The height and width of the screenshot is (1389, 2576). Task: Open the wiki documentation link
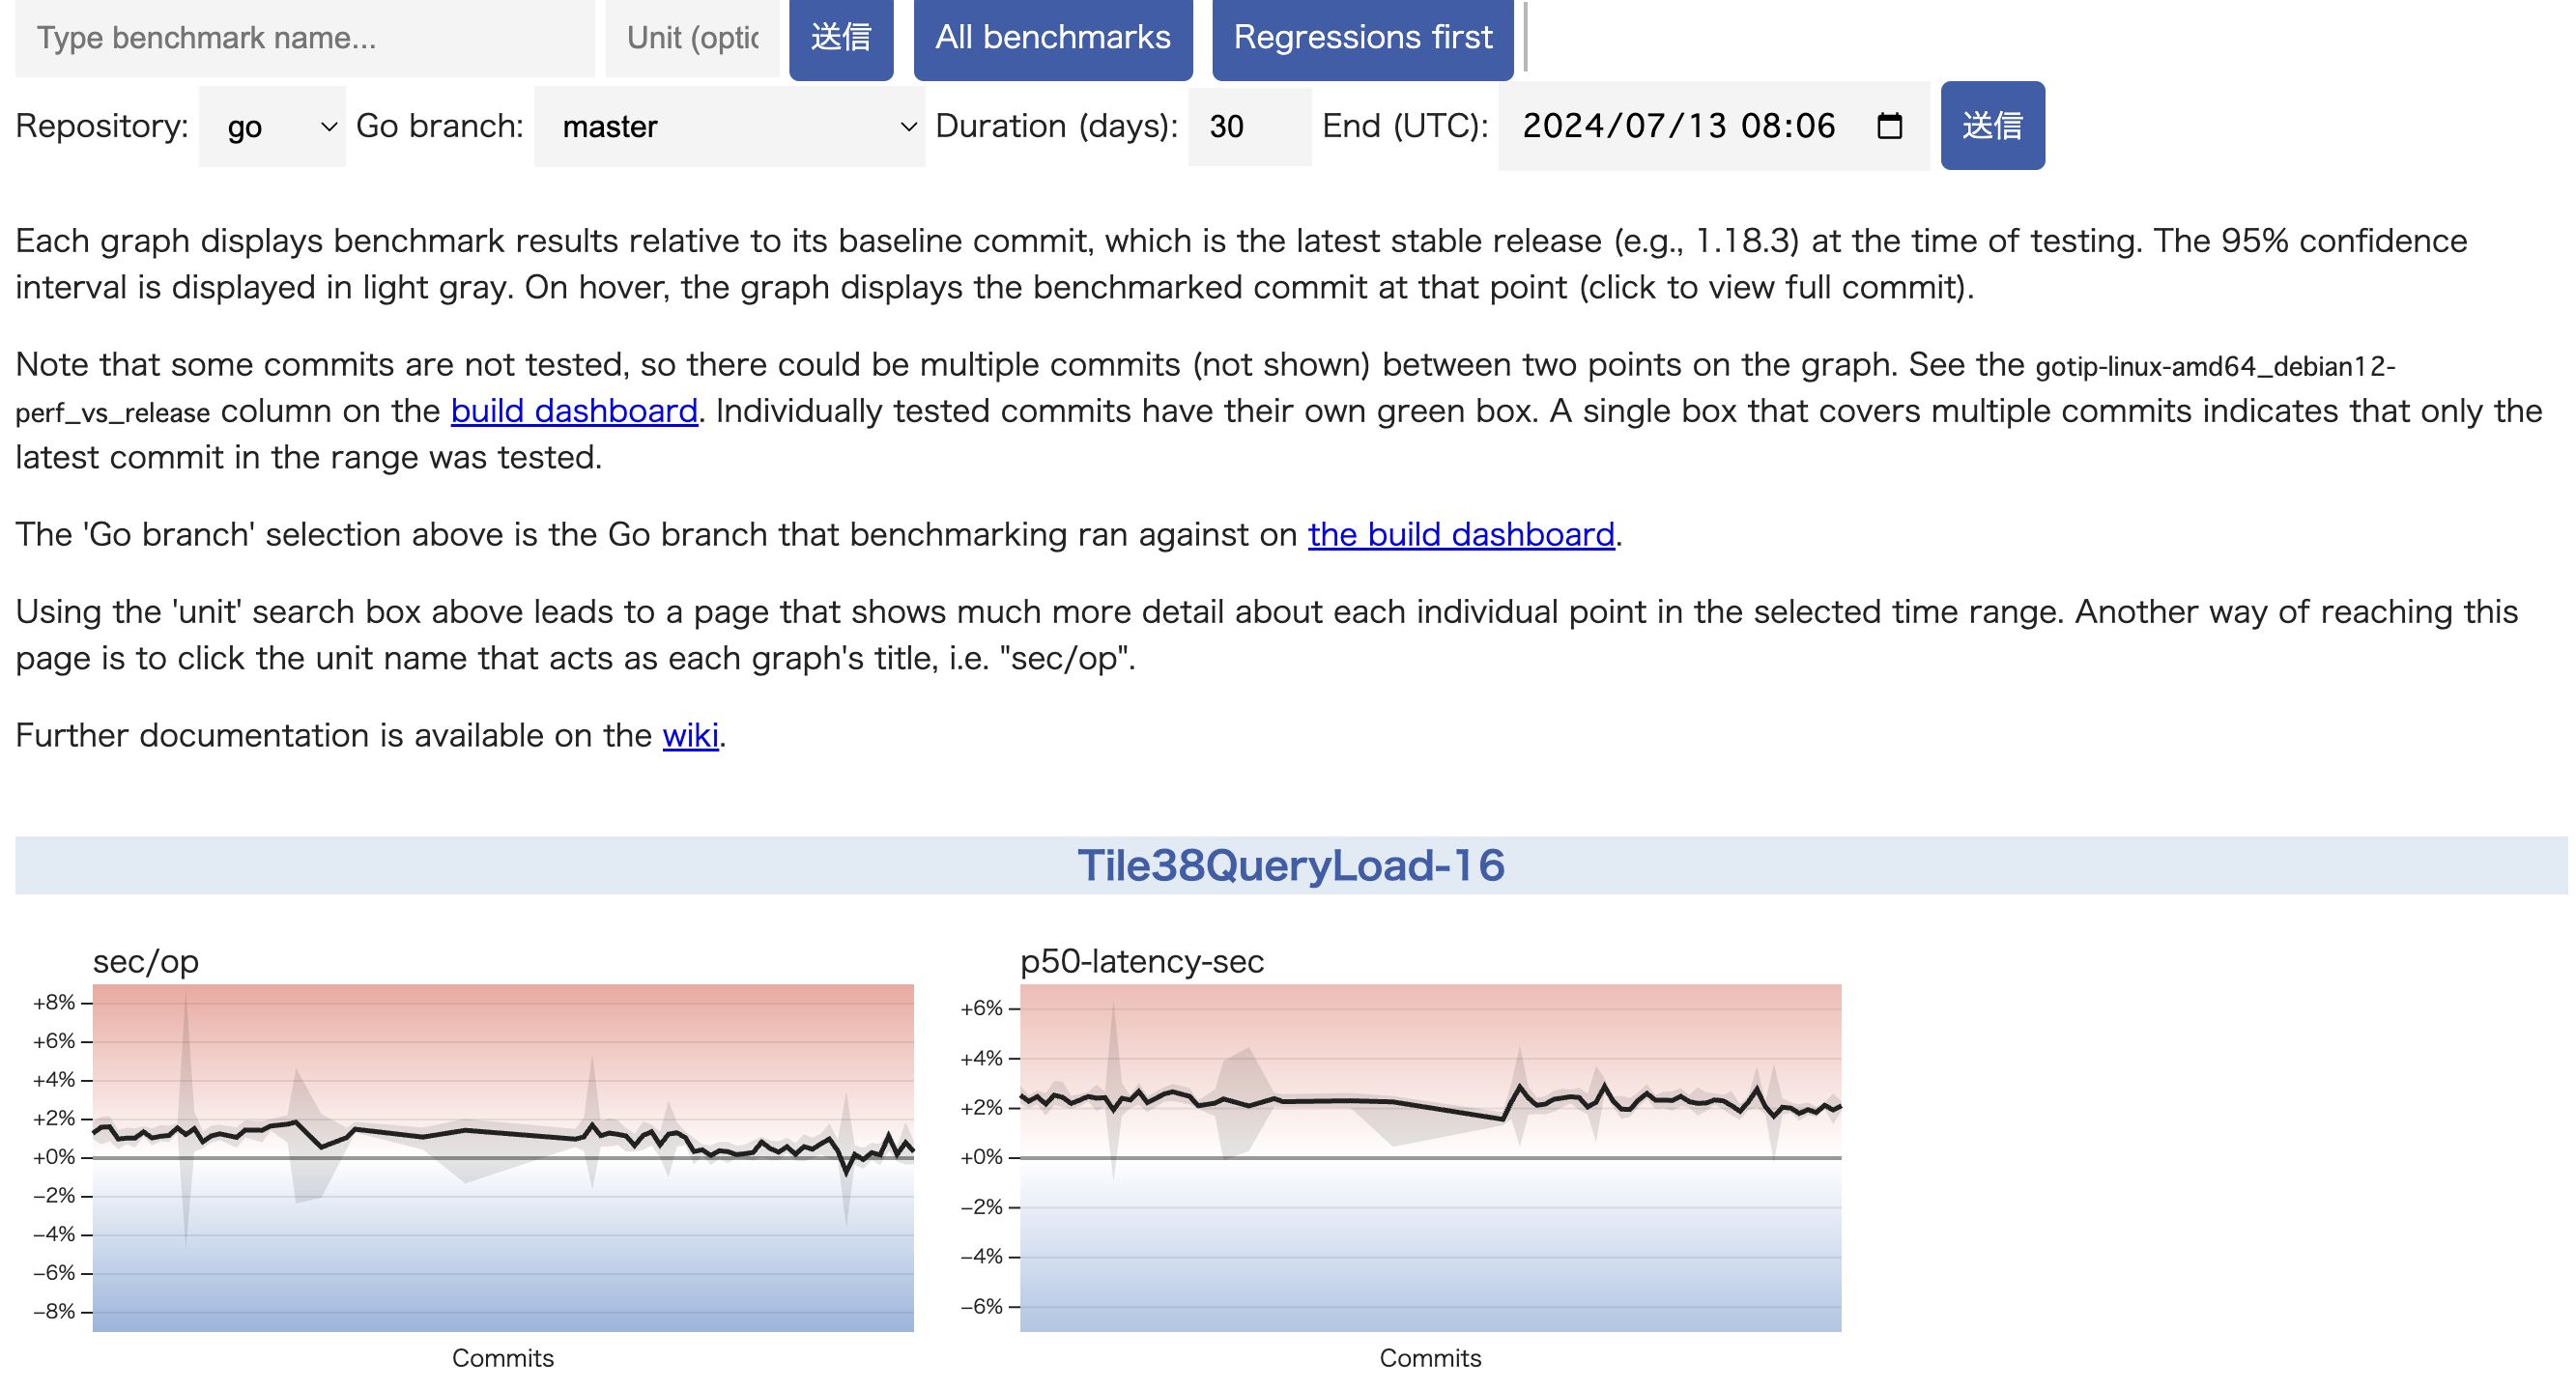[x=690, y=735]
